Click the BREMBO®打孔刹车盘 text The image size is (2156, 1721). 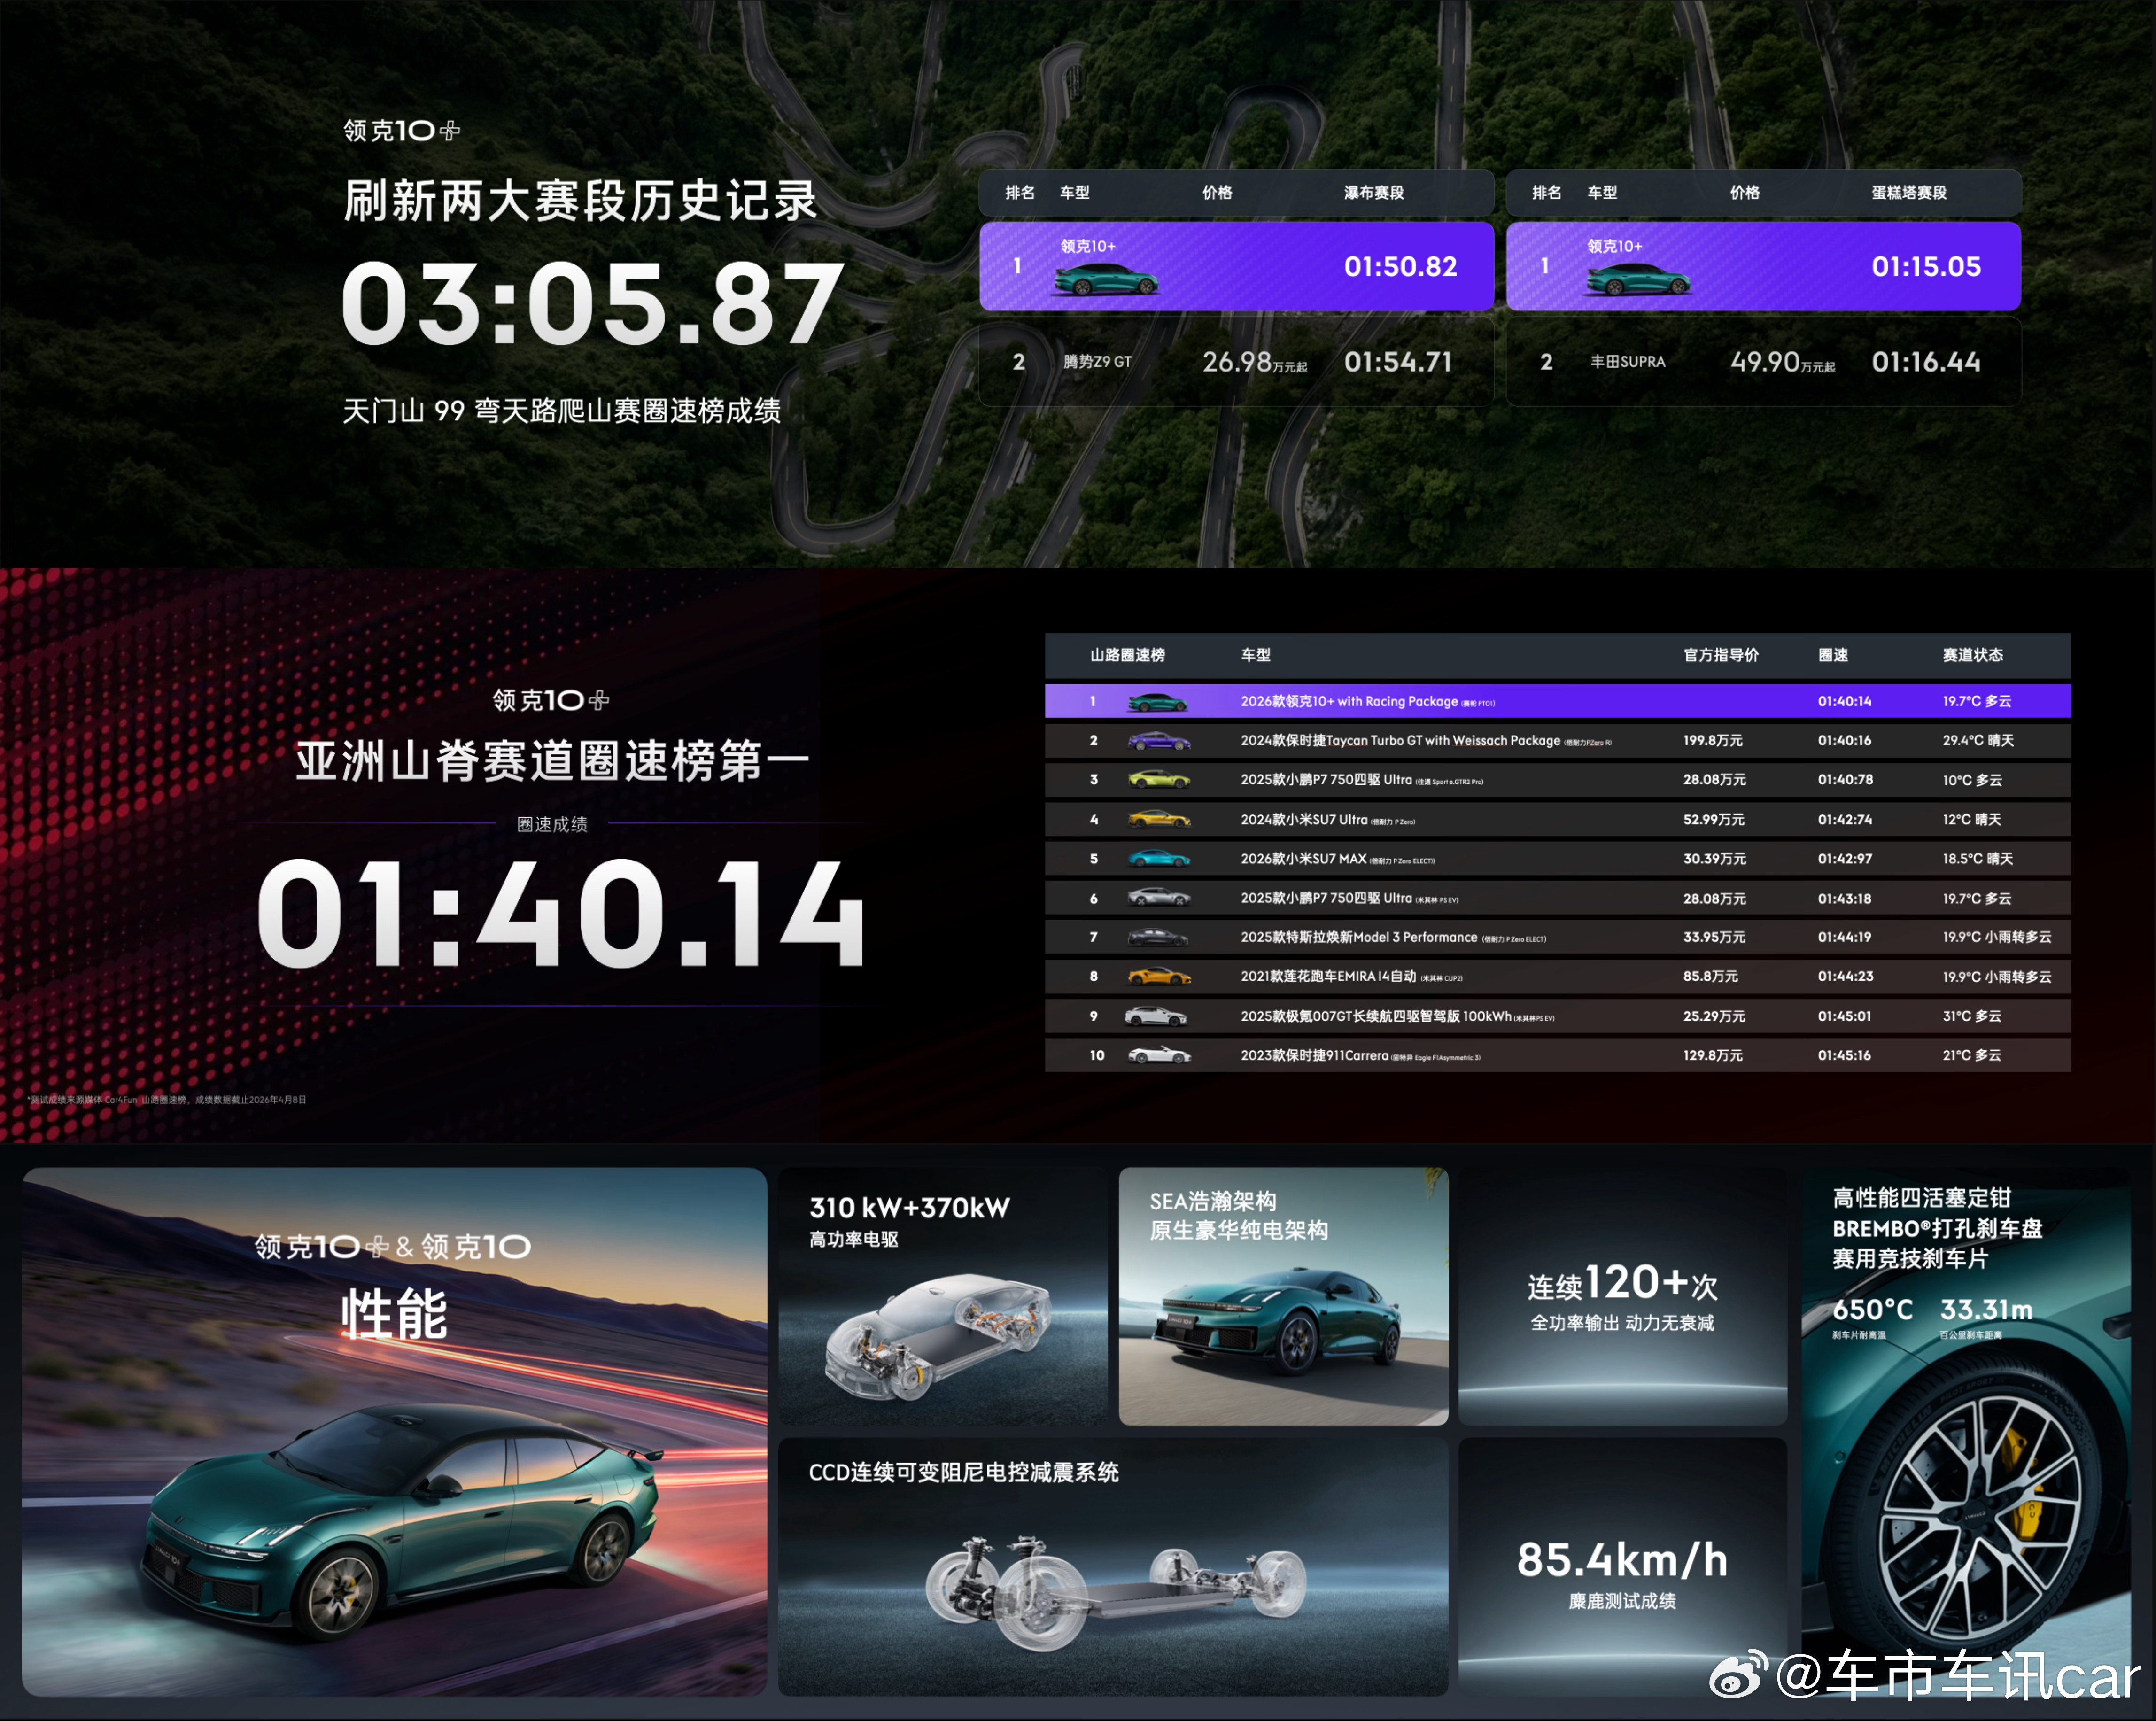(x=1936, y=1229)
